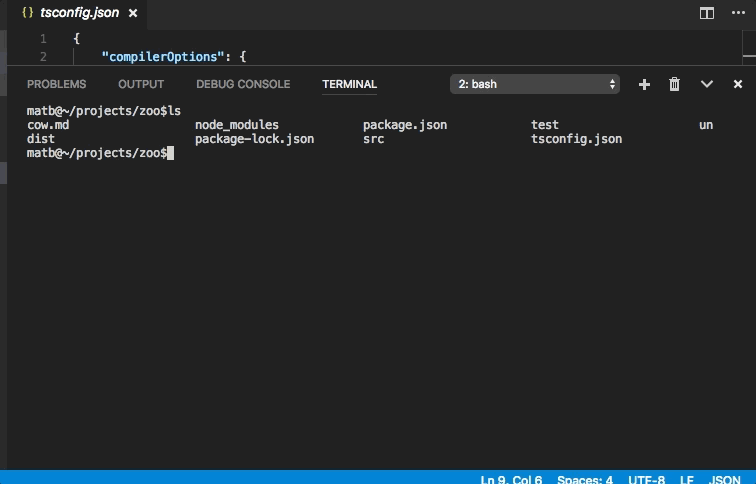Screen dimensions: 756x484
Task: Click line number 2 in editor gutter
Action: click(x=43, y=57)
